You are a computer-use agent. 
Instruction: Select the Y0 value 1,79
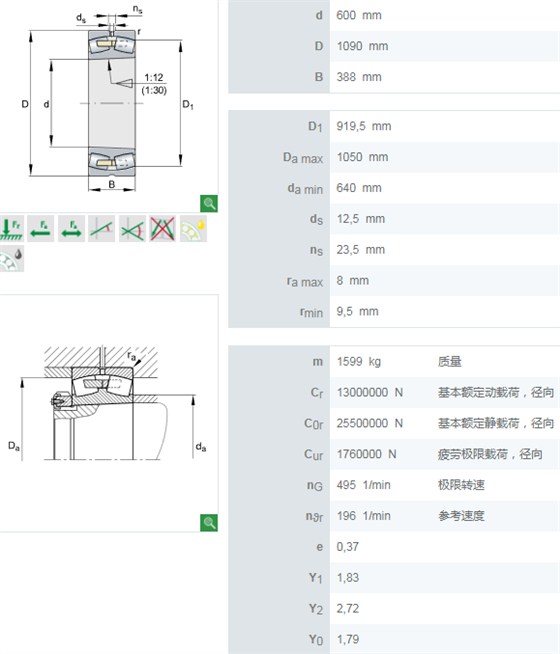tap(348, 639)
